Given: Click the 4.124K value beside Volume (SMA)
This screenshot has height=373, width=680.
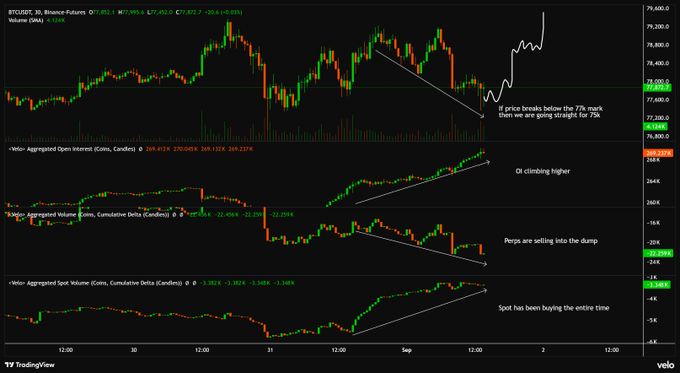Looking at the screenshot, I should point(56,20).
